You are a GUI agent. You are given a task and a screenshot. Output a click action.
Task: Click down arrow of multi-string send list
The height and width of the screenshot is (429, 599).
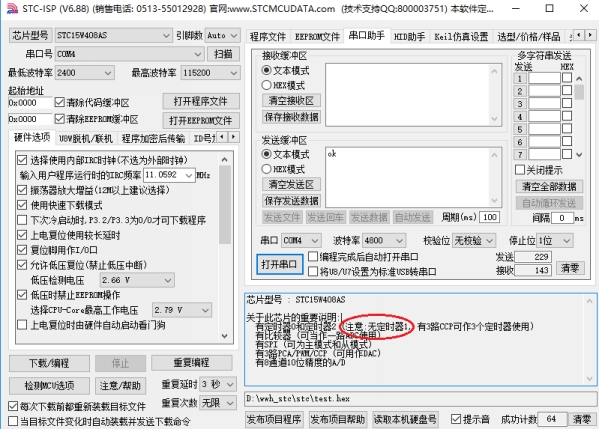pos(579,155)
